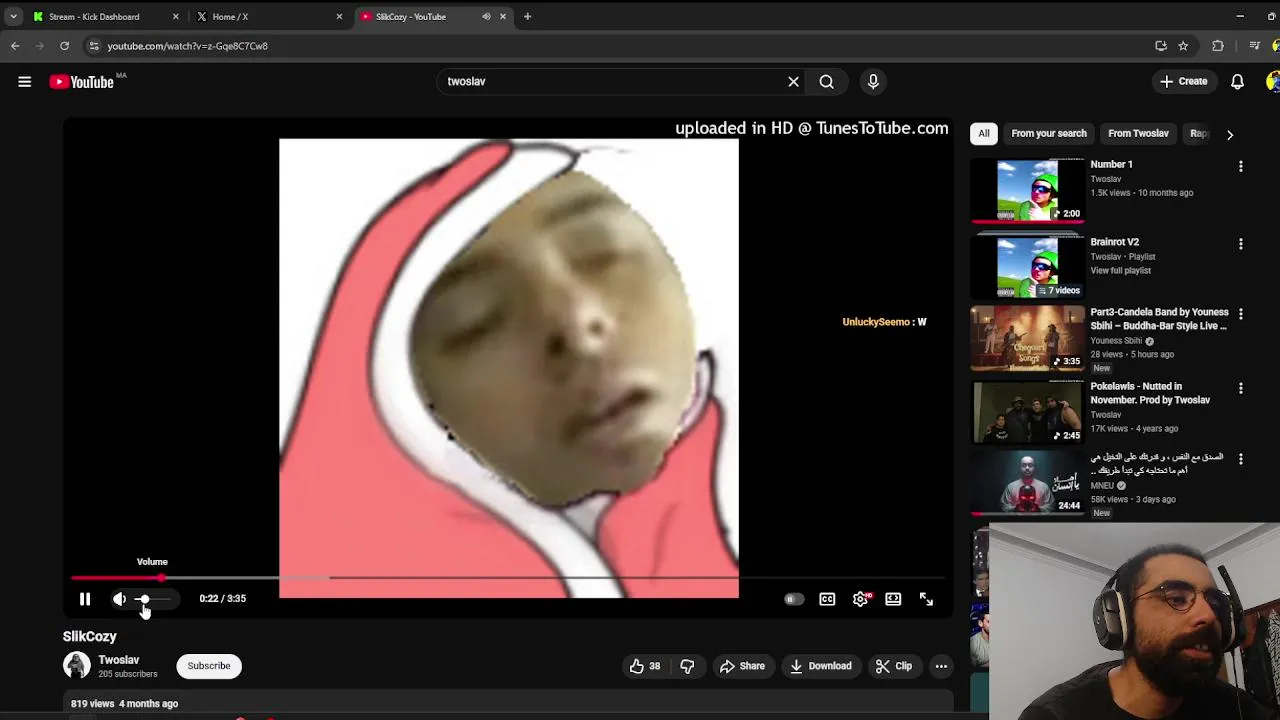Mute the video with the speaker icon
The image size is (1280, 720).
click(119, 599)
